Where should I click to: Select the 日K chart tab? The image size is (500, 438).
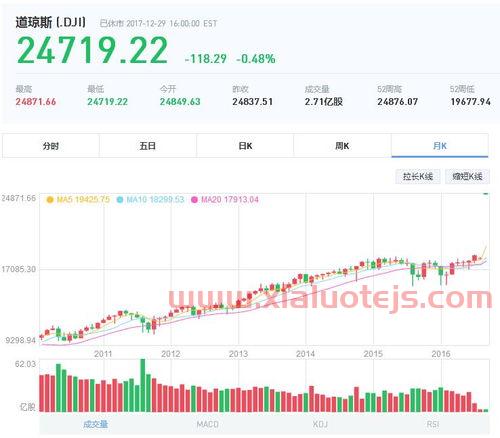point(245,146)
